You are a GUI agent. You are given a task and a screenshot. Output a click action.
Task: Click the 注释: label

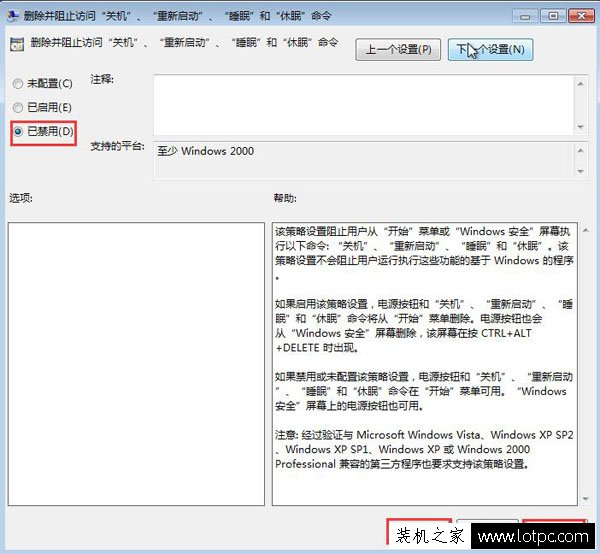(x=102, y=79)
